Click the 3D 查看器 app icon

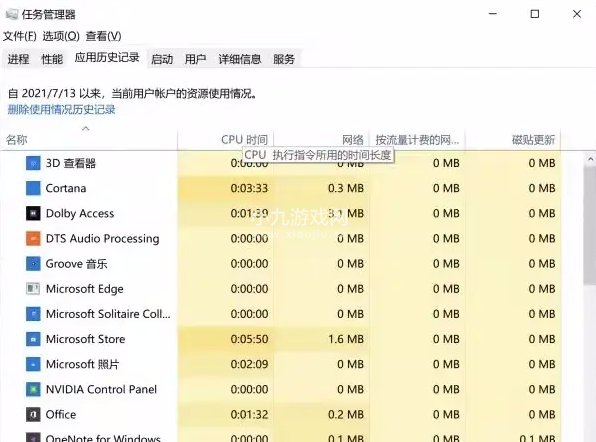(x=33, y=163)
